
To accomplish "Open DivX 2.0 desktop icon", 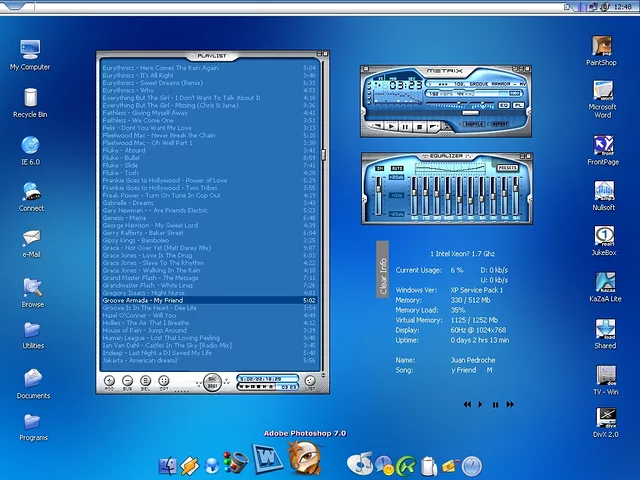I will pos(604,420).
